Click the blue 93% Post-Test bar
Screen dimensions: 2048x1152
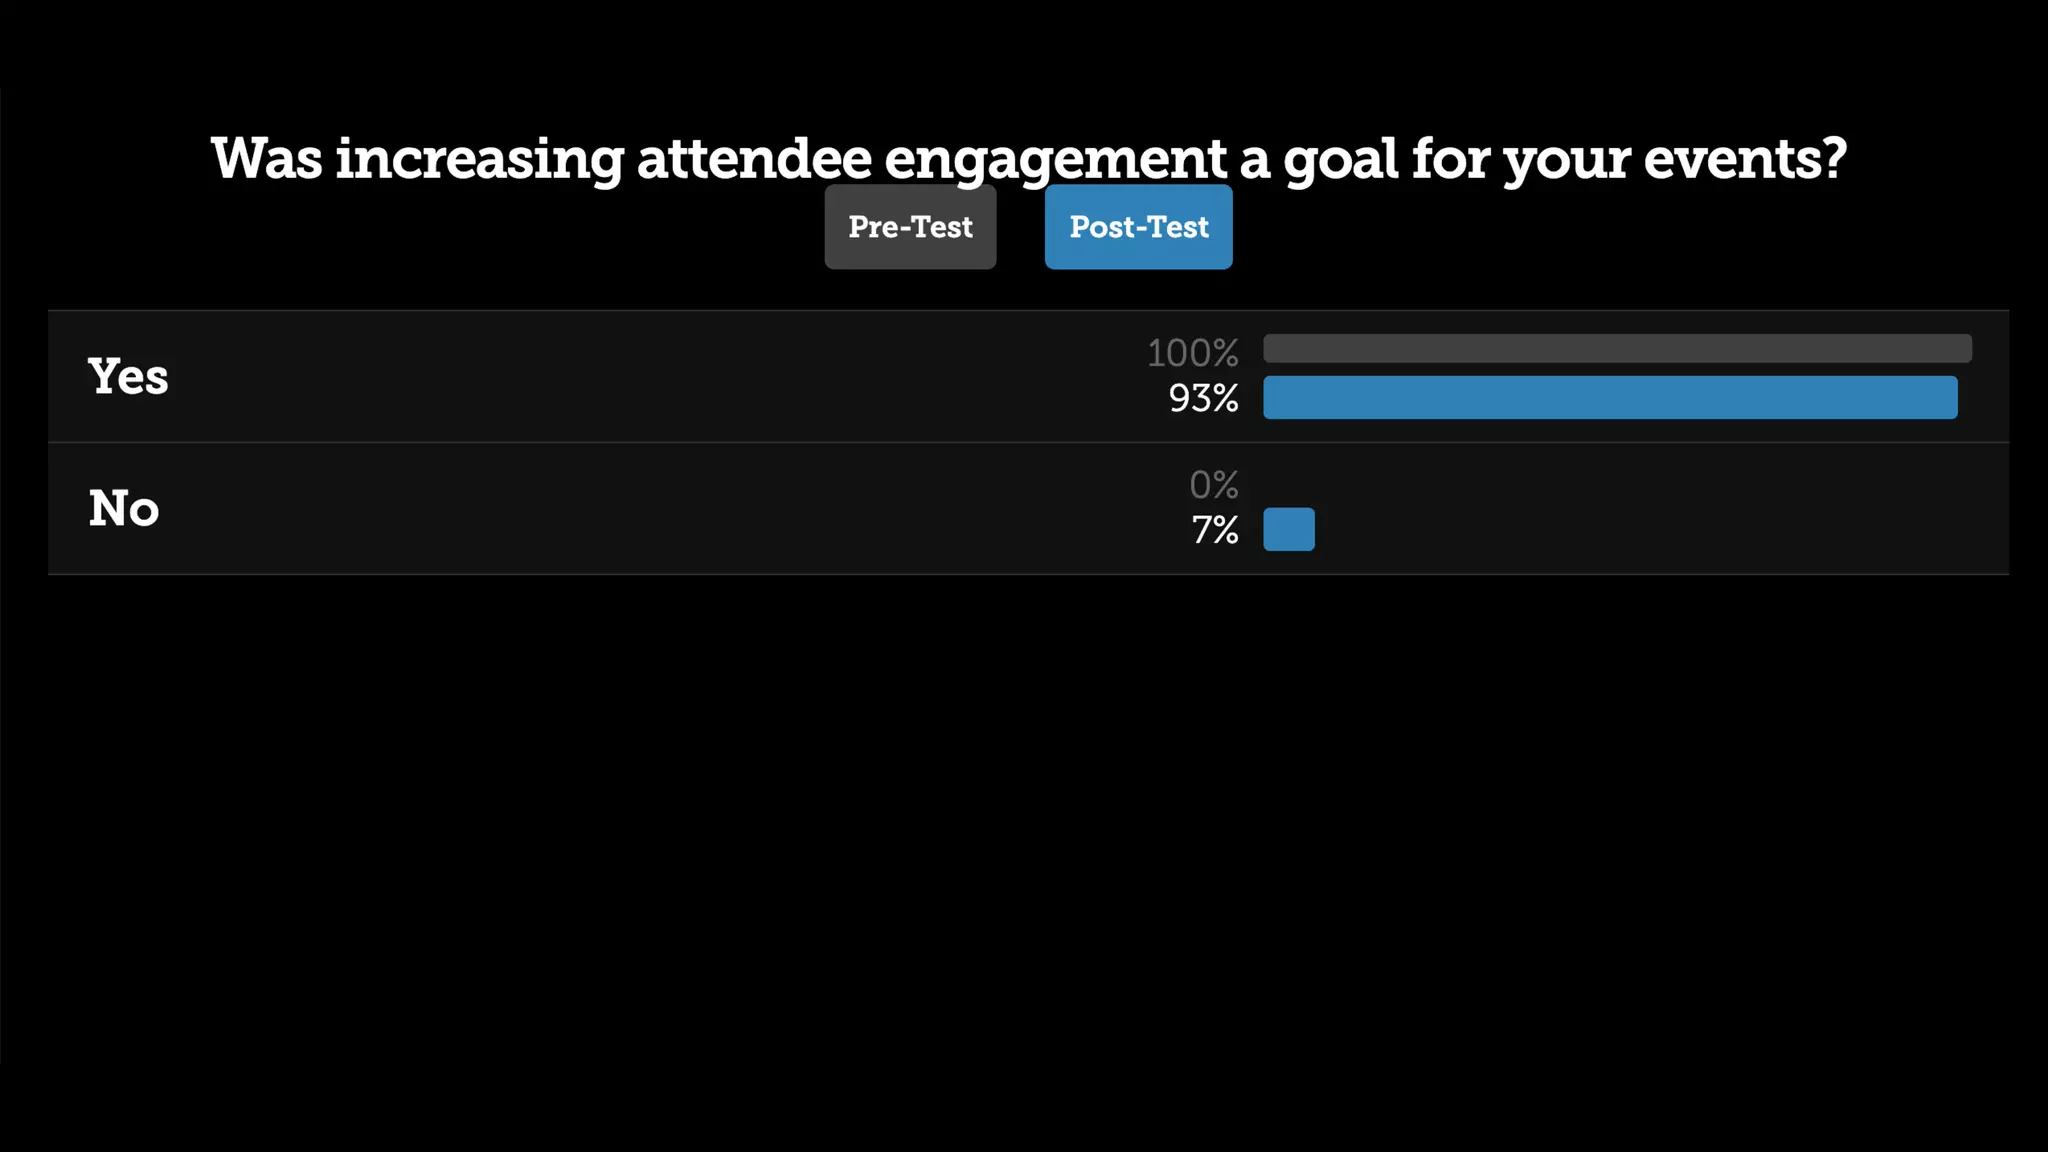click(1610, 397)
